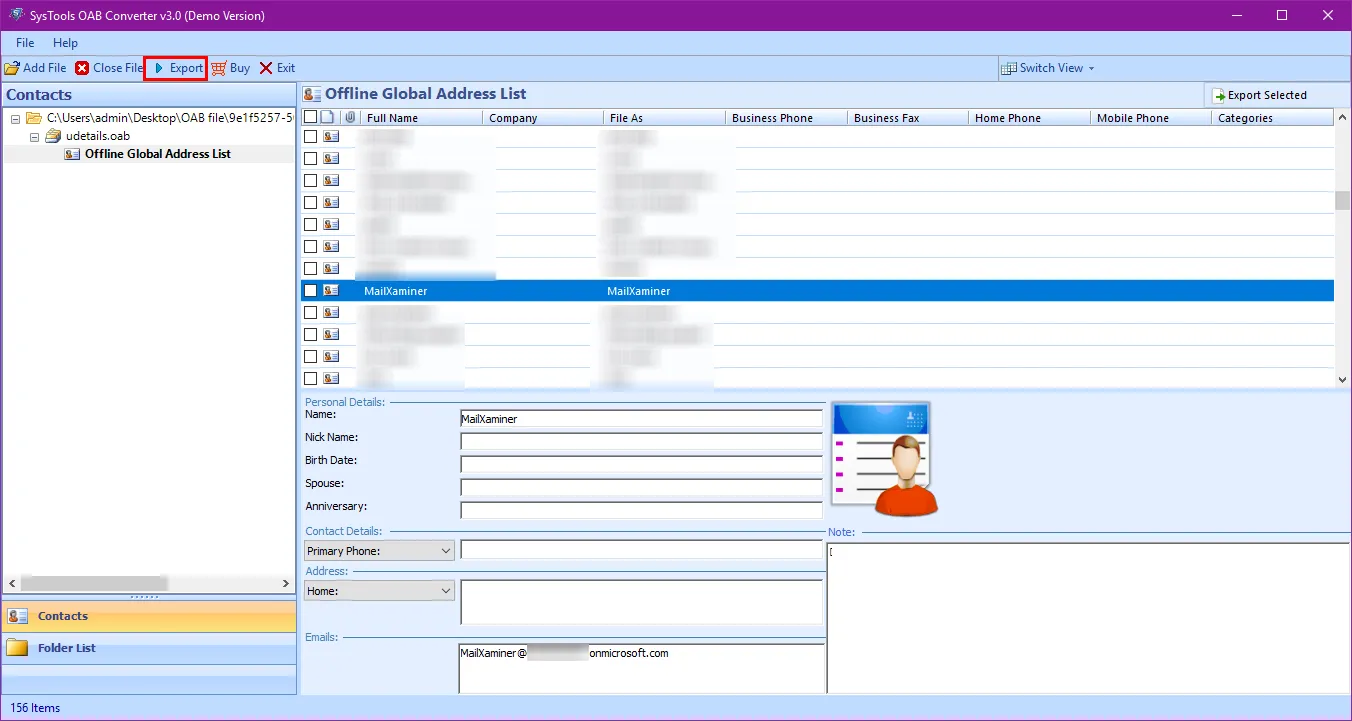
Task: Open the Primary Phone dropdown
Action: 379,551
